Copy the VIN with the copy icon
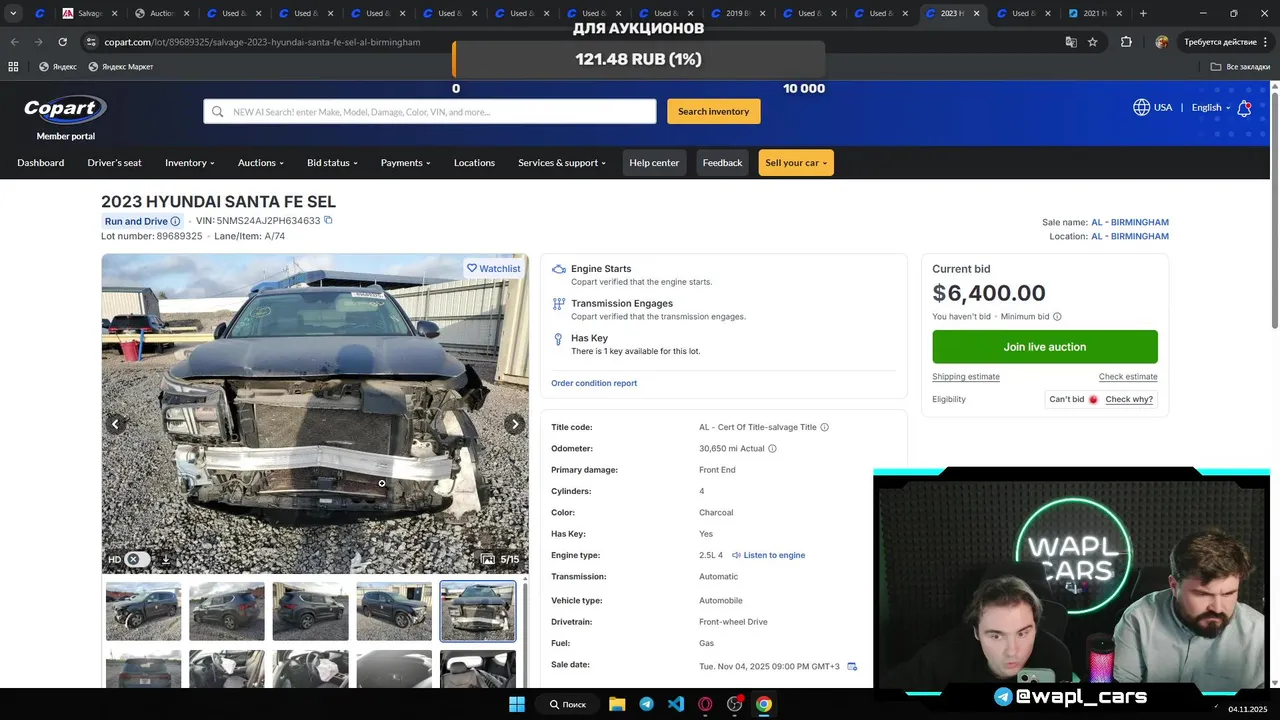1280x720 pixels. click(x=328, y=220)
